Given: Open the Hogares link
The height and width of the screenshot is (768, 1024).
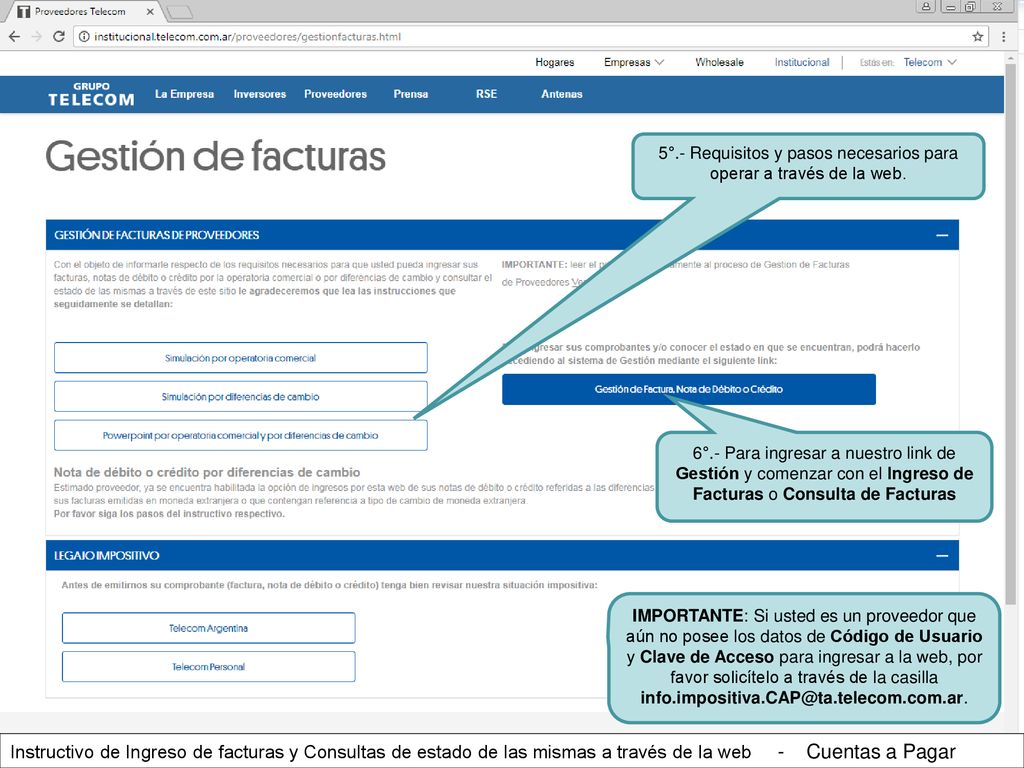Looking at the screenshot, I should (x=554, y=62).
